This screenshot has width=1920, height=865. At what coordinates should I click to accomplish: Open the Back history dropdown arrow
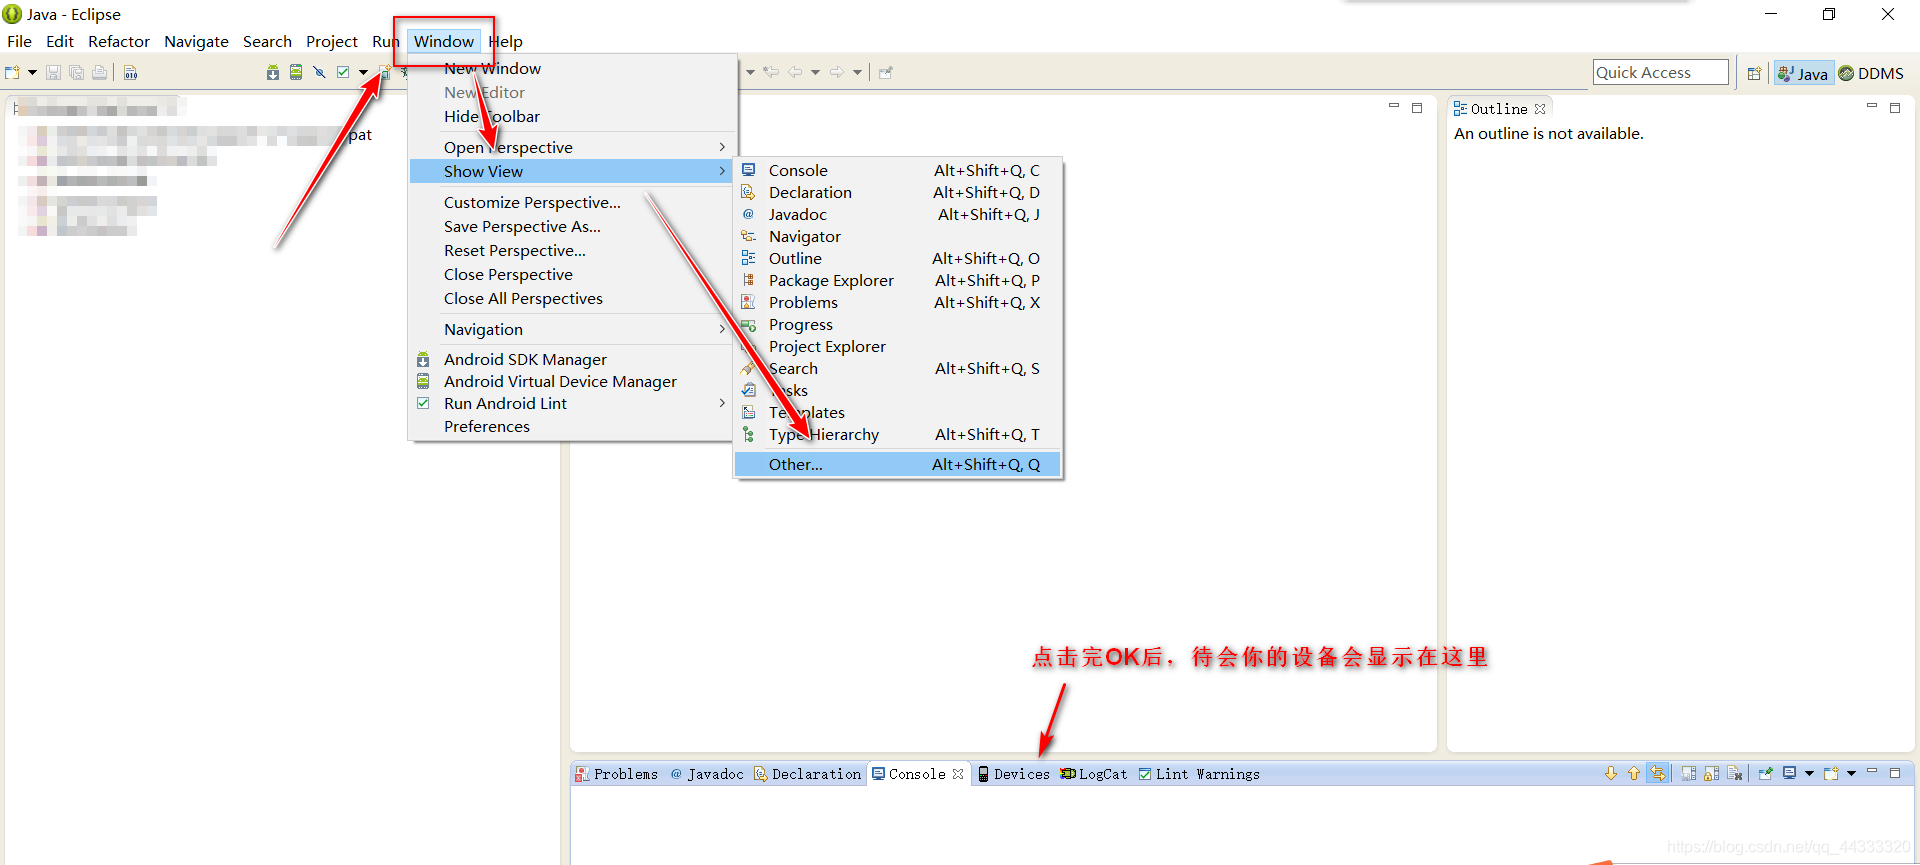click(x=815, y=72)
